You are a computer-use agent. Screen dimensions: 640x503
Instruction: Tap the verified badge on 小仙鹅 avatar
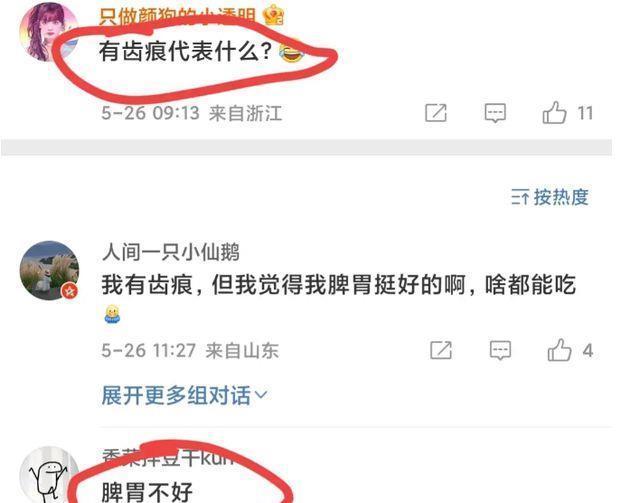pyautogui.click(x=70, y=291)
